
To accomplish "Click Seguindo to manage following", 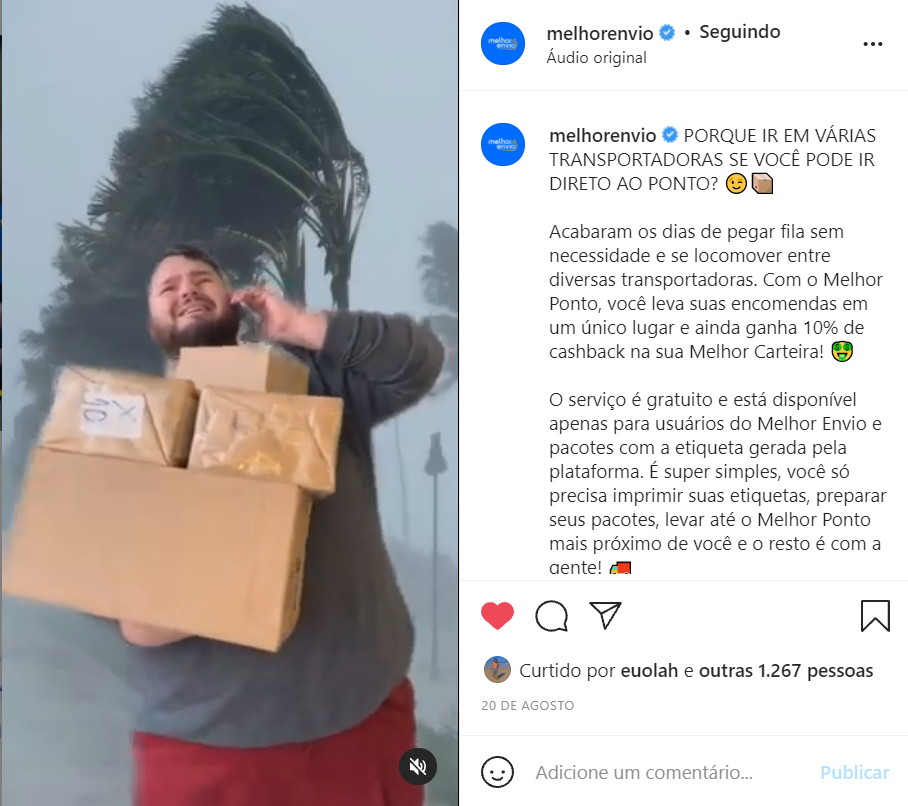I will click(739, 32).
